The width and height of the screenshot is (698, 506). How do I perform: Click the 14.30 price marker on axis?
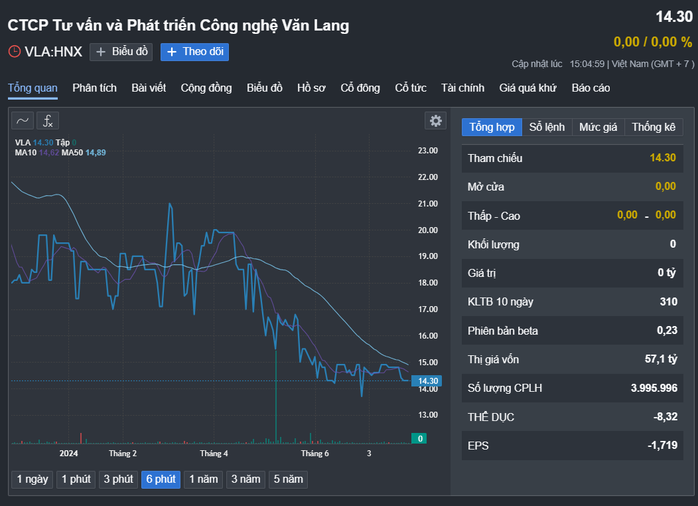coord(427,381)
